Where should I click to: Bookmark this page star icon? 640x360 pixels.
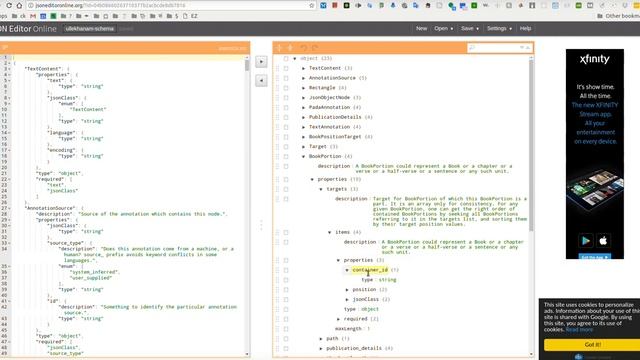pos(312,6)
